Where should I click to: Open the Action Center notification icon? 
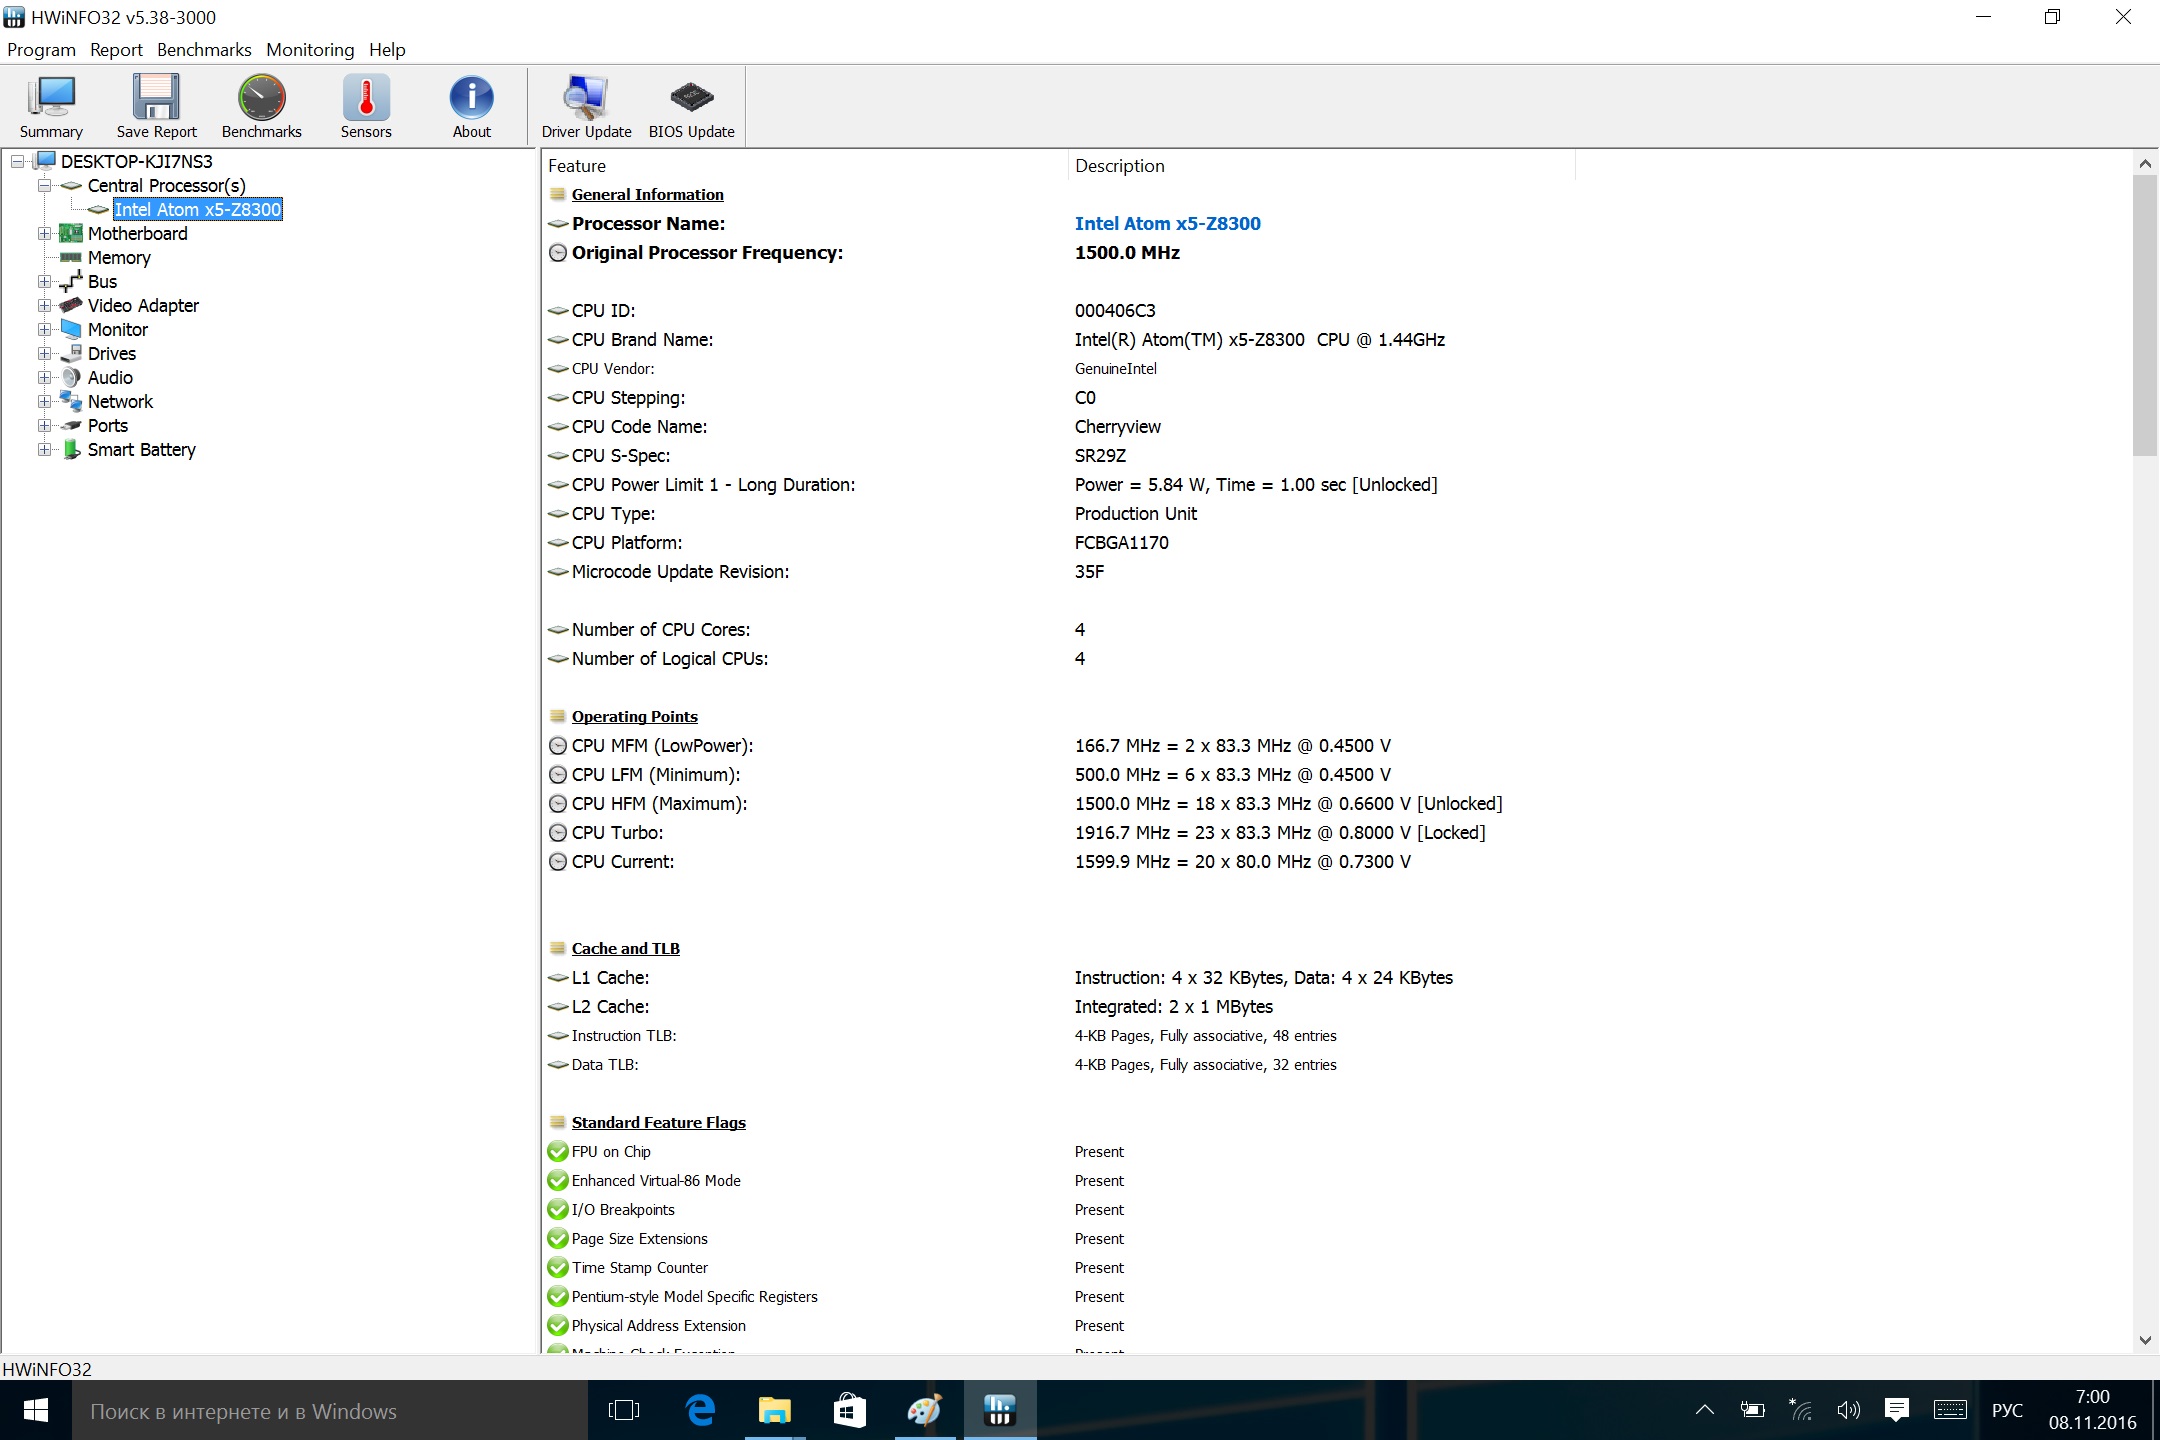[x=1896, y=1410]
